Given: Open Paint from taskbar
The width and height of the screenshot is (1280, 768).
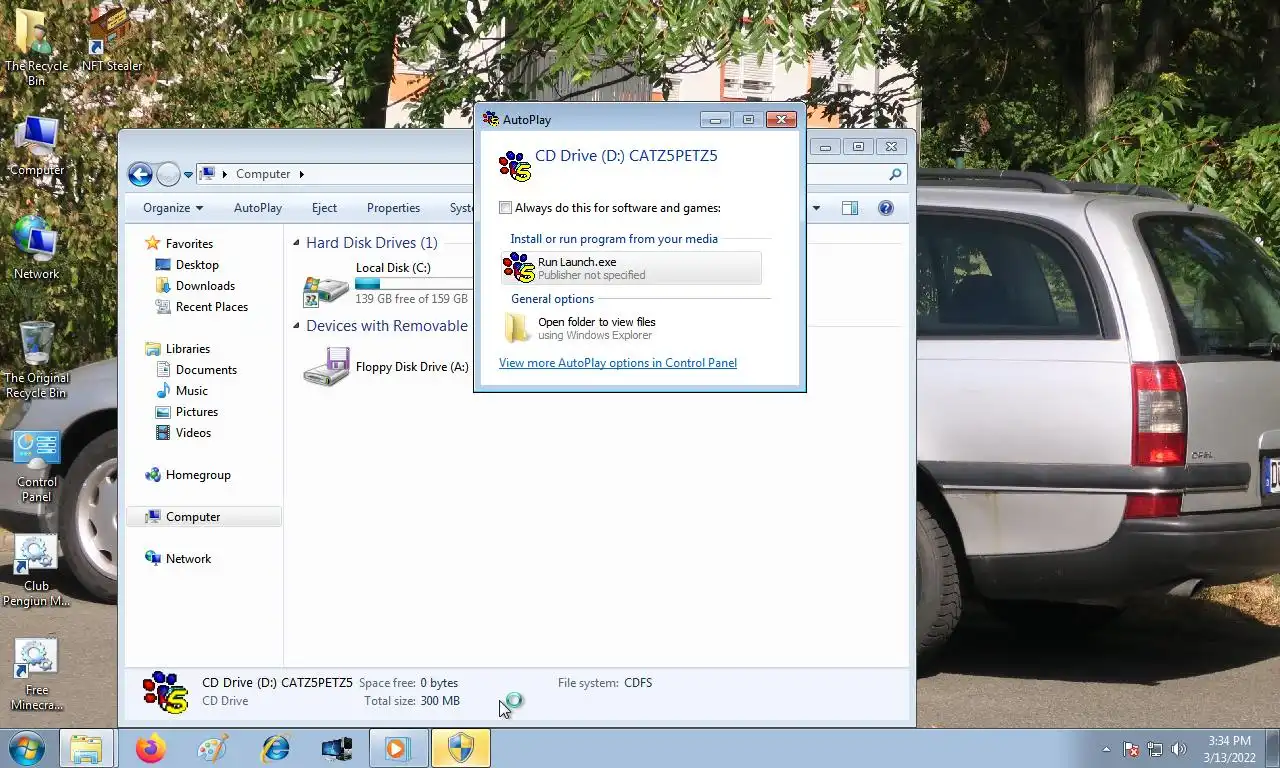Looking at the screenshot, I should (x=212, y=748).
